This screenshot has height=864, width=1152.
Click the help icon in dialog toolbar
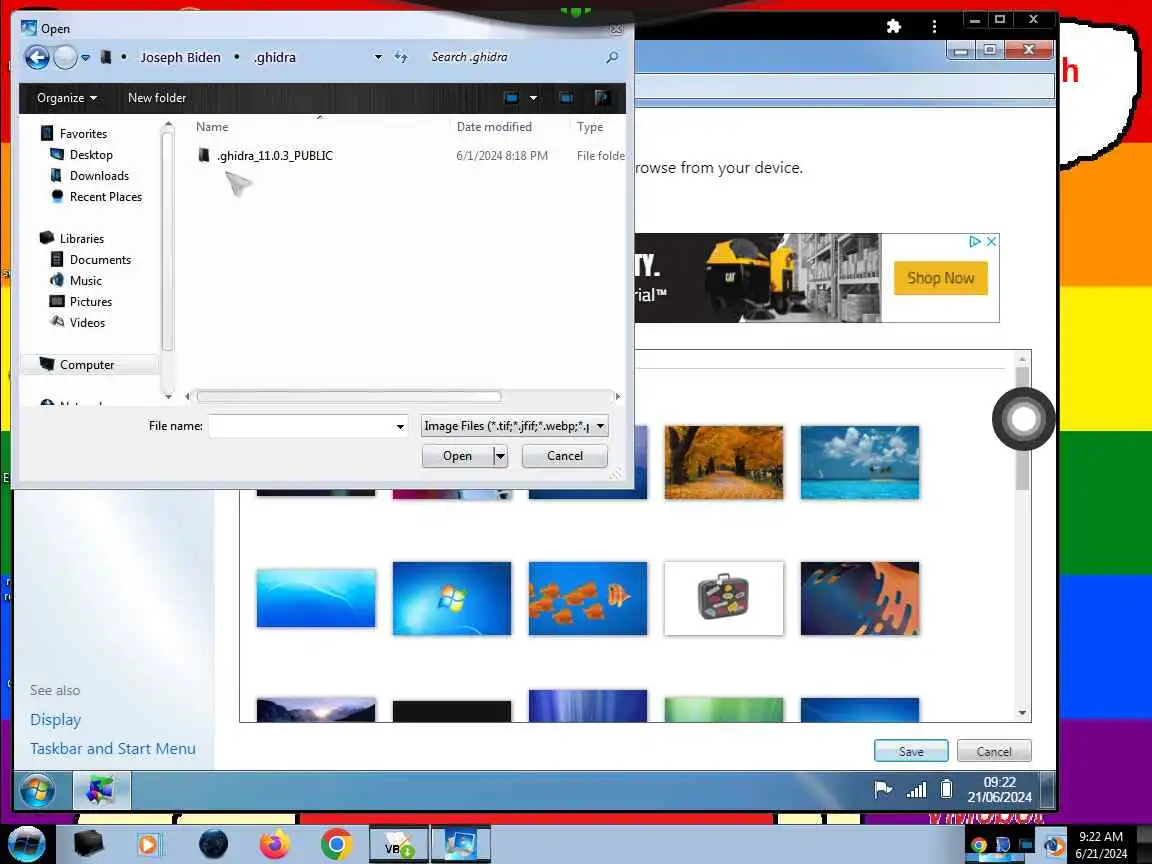click(x=602, y=98)
